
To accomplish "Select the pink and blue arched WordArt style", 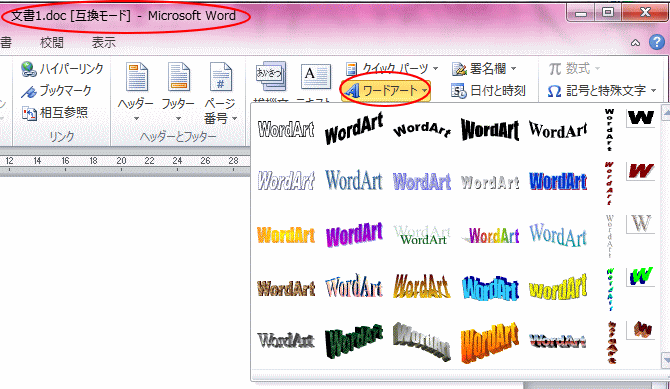I will 354,286.
